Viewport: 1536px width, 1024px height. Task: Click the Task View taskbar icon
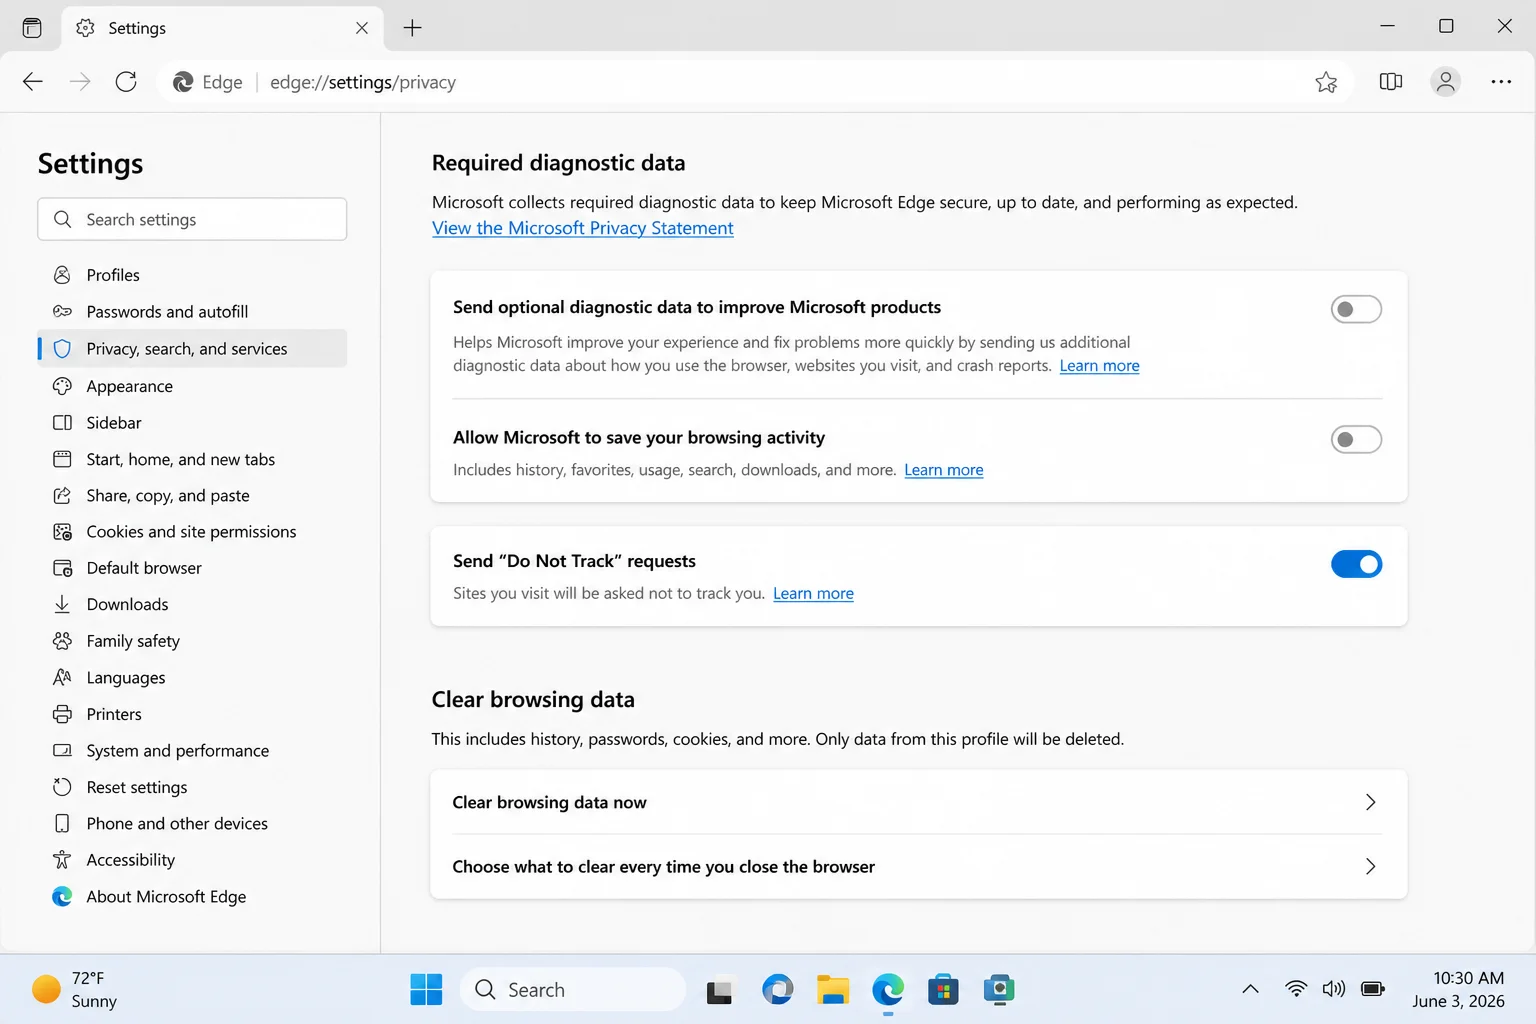pos(719,990)
